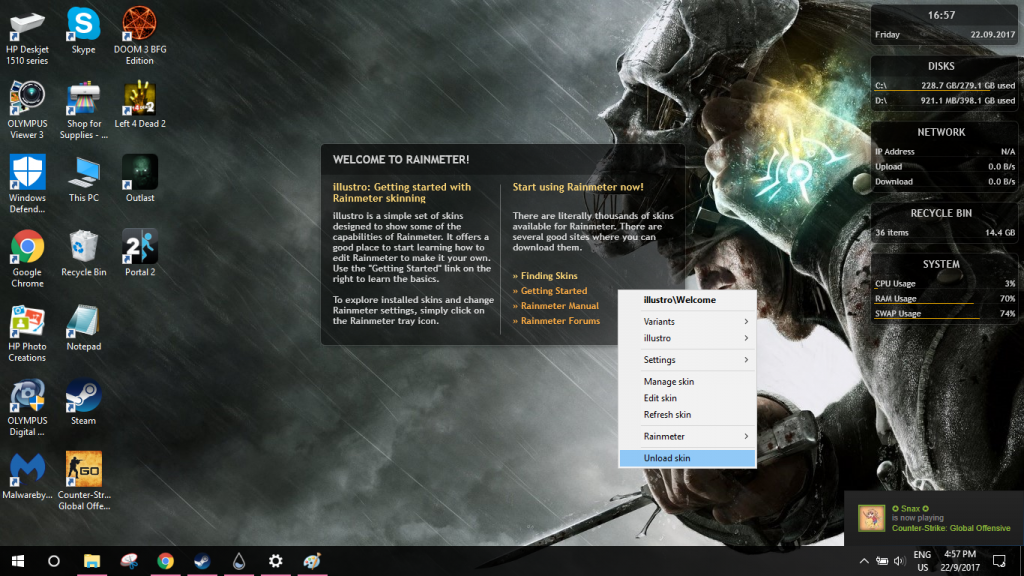
Task: Select the This PC desktop icon
Action: click(x=84, y=179)
